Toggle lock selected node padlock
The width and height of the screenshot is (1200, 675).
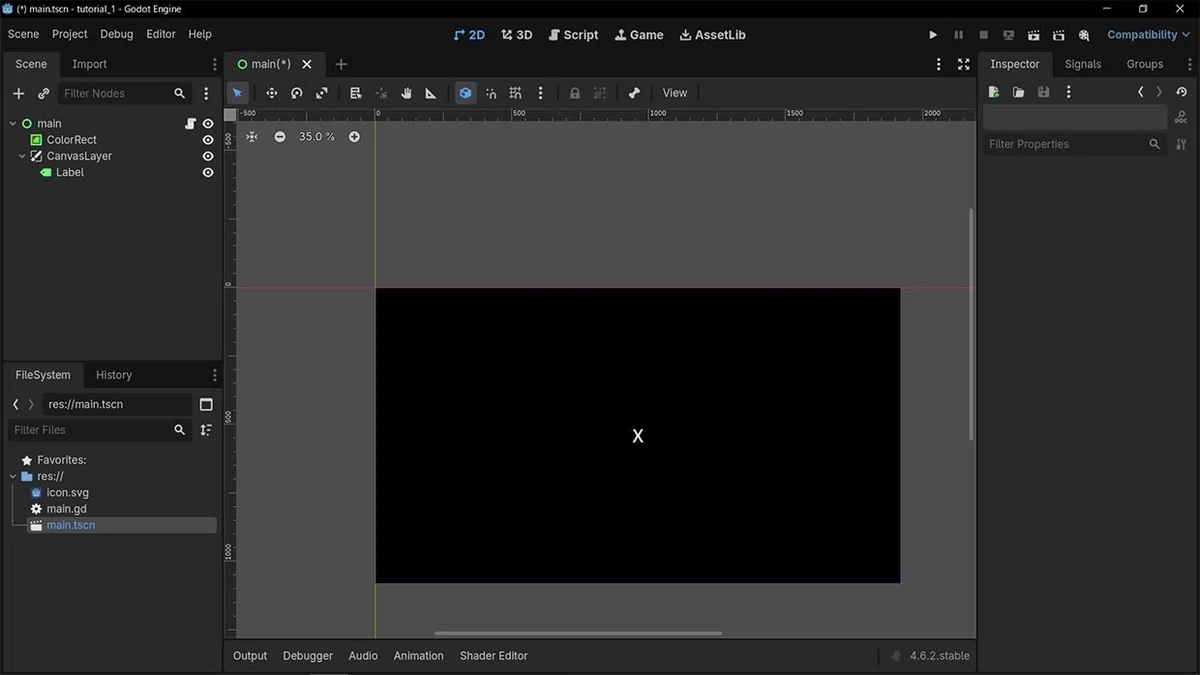[x=575, y=93]
